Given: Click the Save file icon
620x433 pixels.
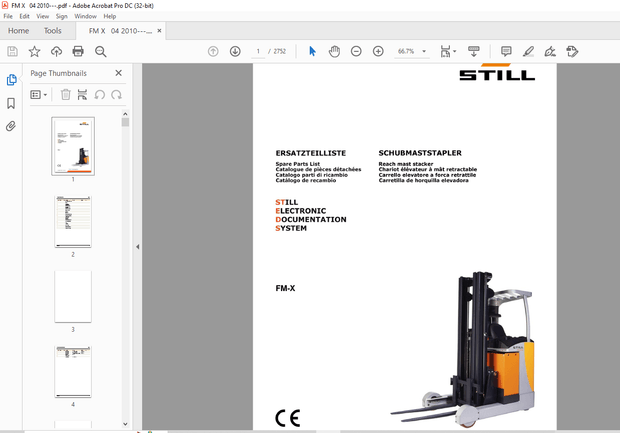Looking at the screenshot, I should pos(12,51).
